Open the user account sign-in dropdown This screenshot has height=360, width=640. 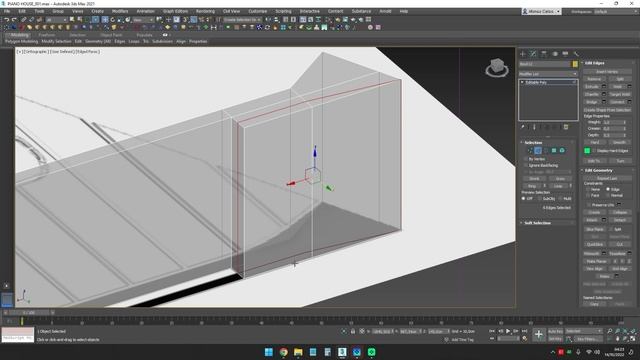tap(541, 11)
